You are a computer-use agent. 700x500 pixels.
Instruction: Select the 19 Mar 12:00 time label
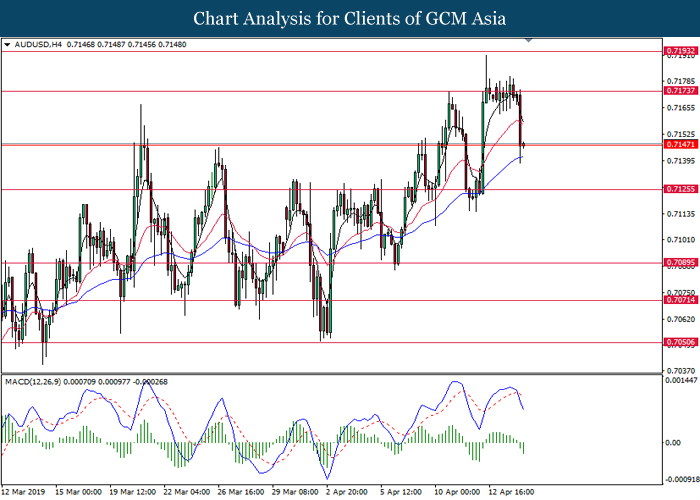tap(134, 492)
